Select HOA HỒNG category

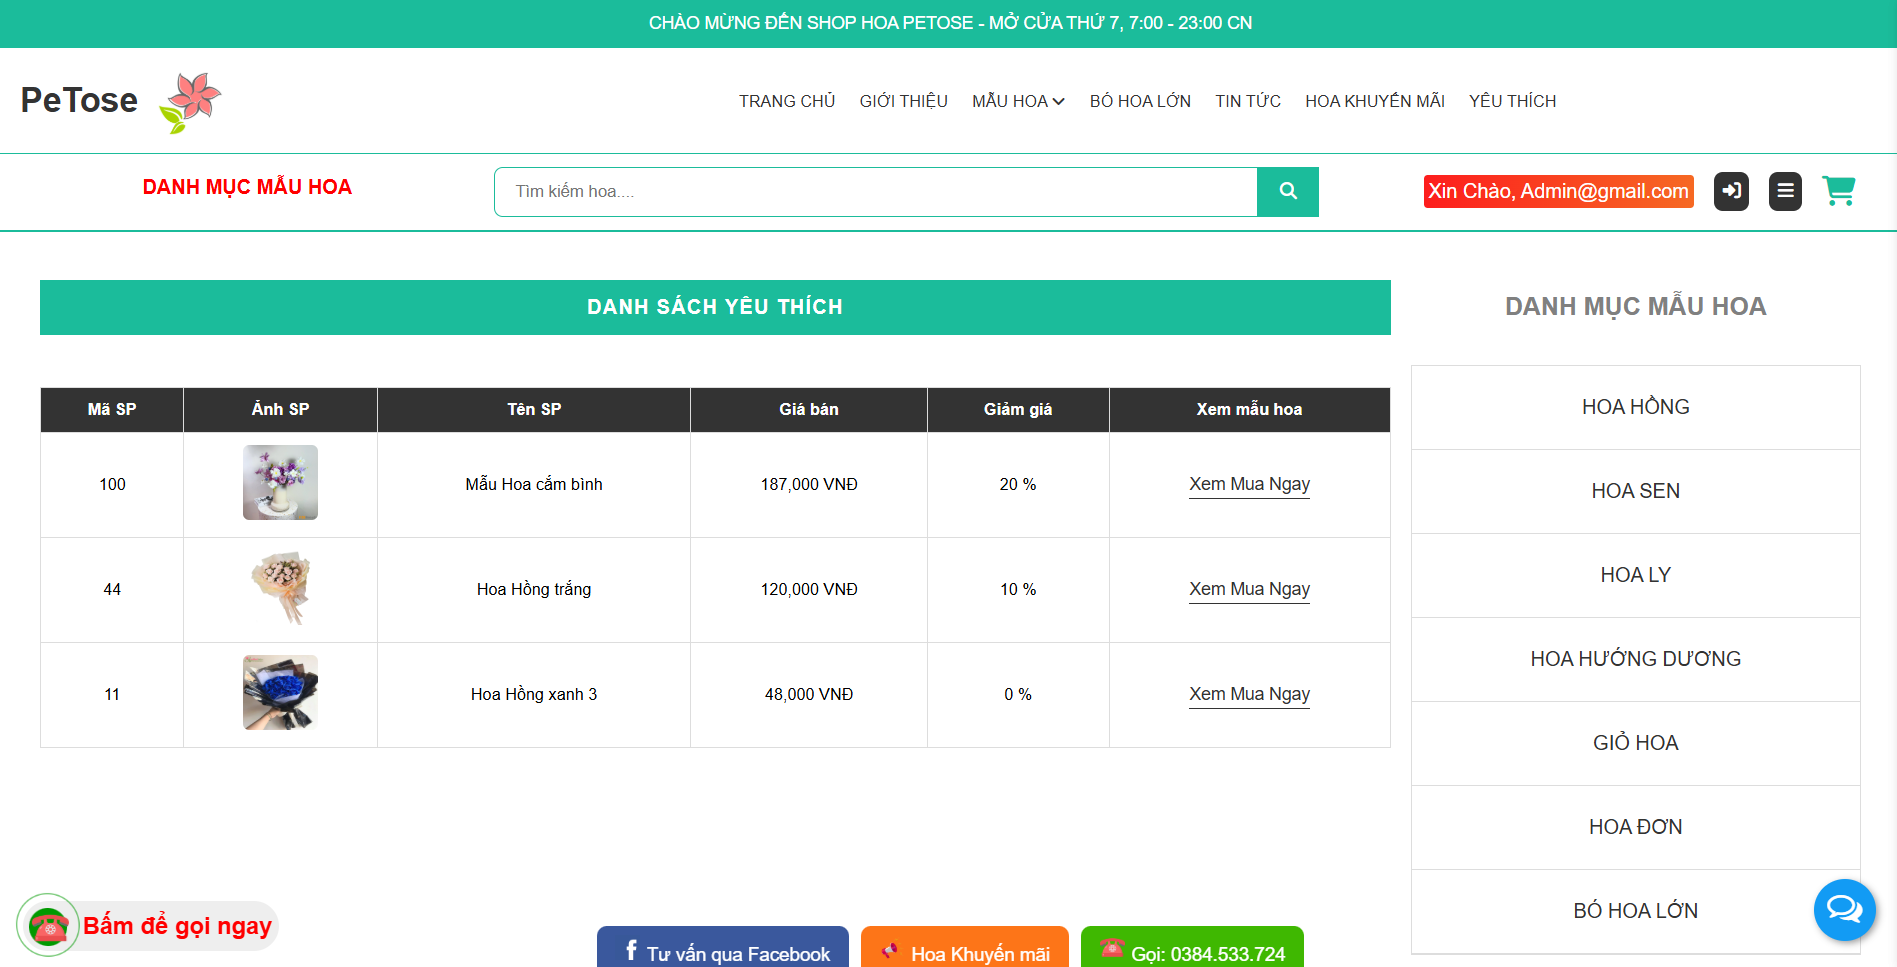pyautogui.click(x=1636, y=407)
